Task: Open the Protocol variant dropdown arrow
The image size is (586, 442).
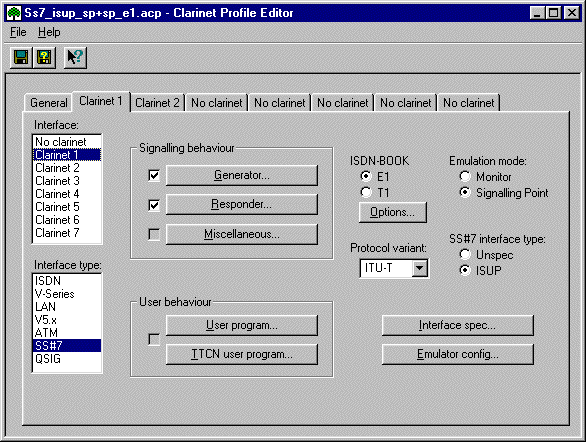Action: (x=420, y=268)
